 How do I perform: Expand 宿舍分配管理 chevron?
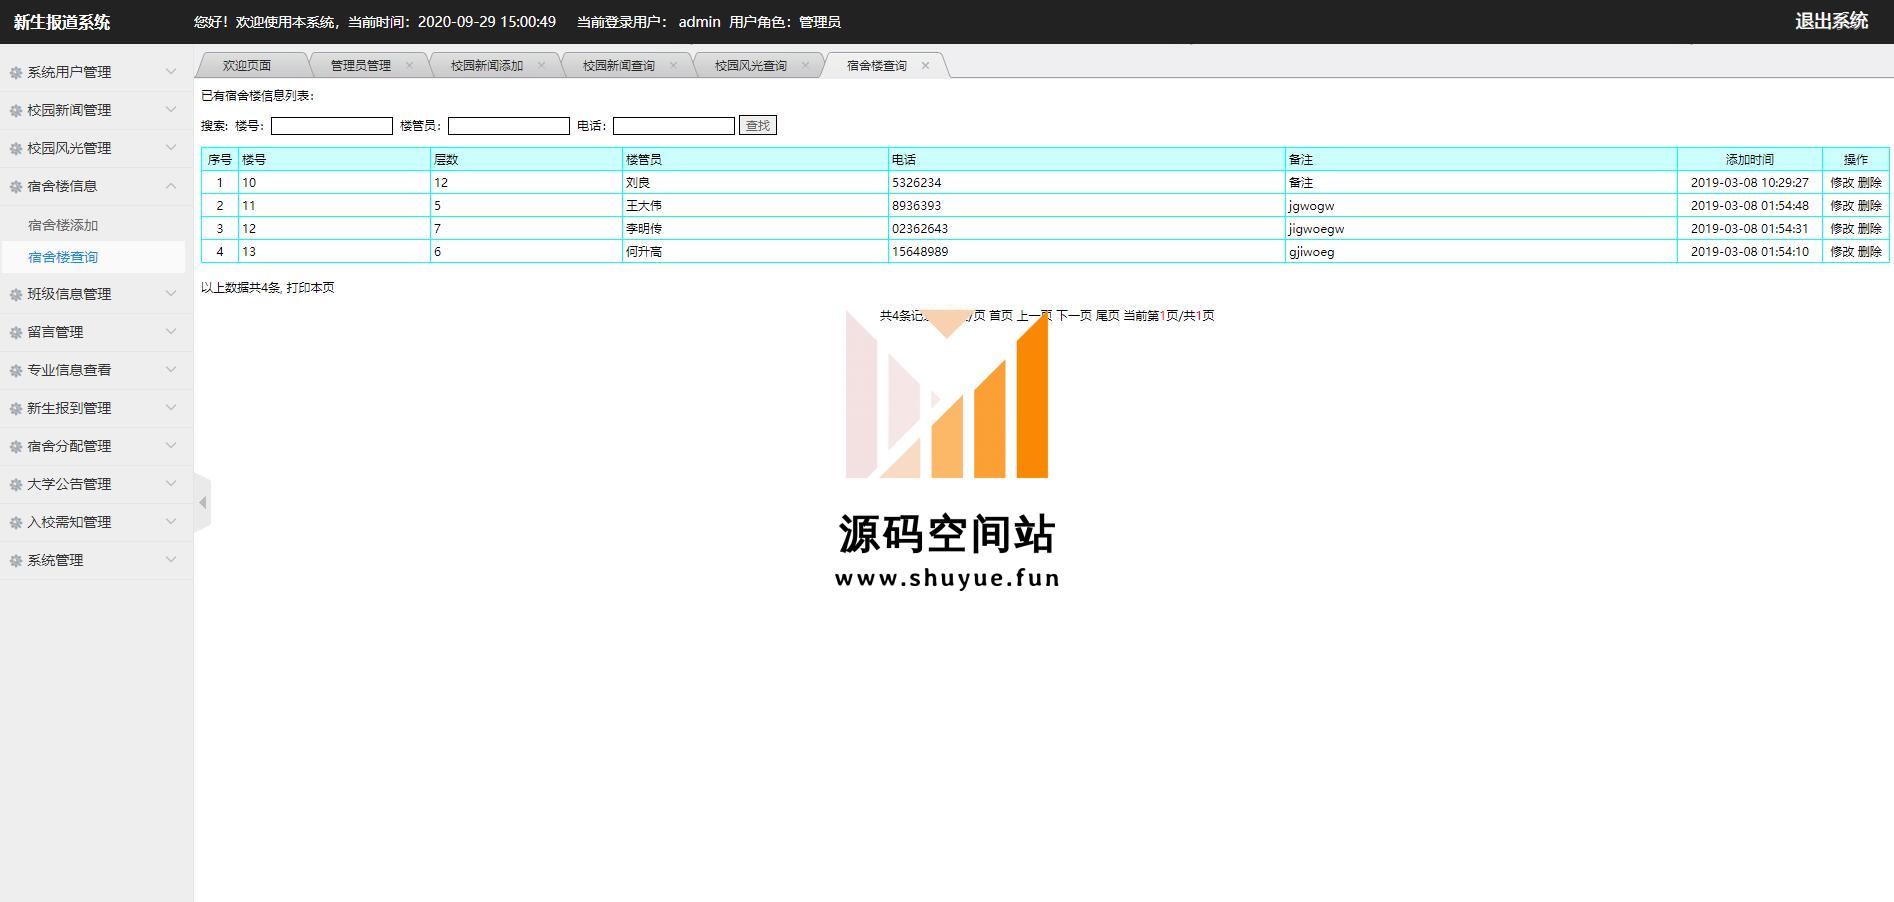(171, 445)
